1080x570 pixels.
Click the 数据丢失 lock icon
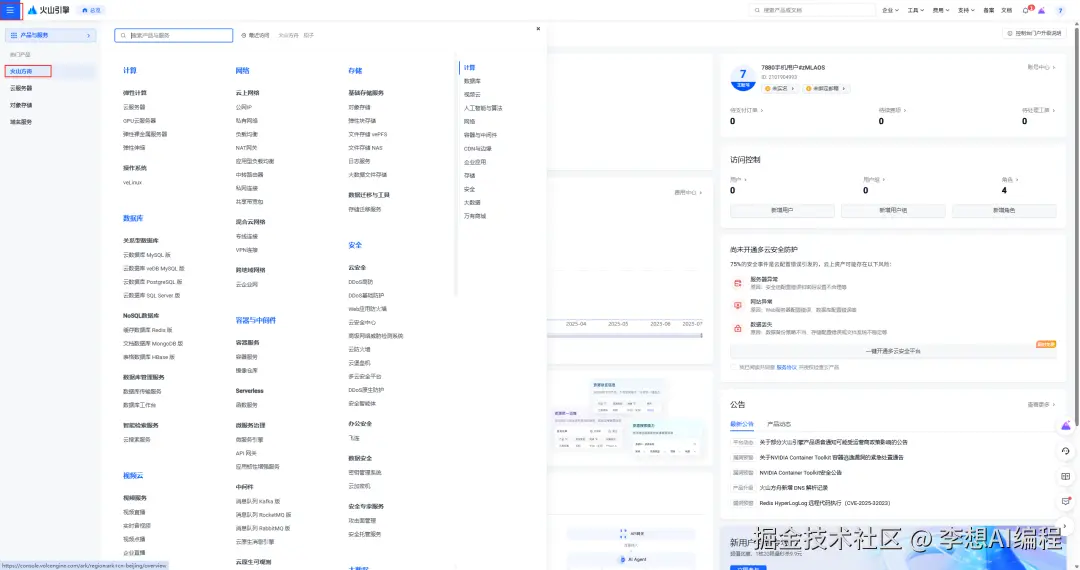point(738,328)
